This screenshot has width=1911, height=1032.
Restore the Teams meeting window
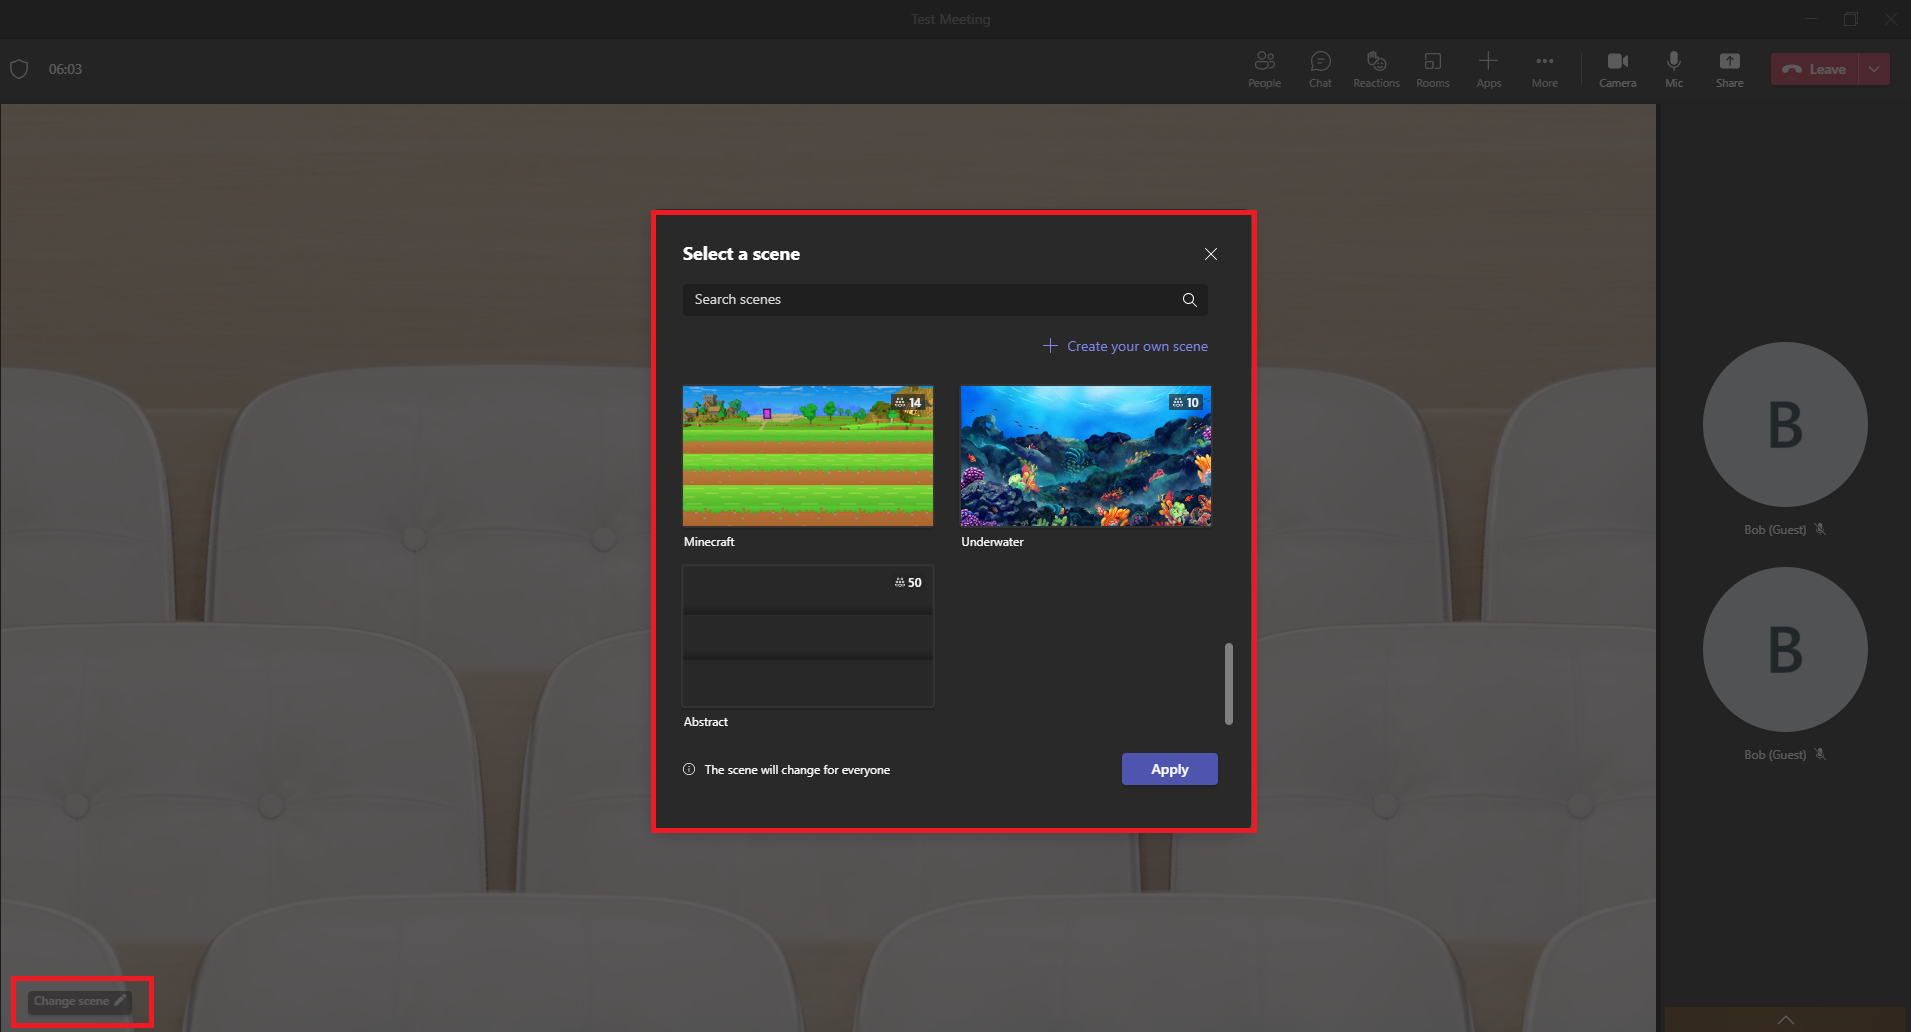[1850, 19]
